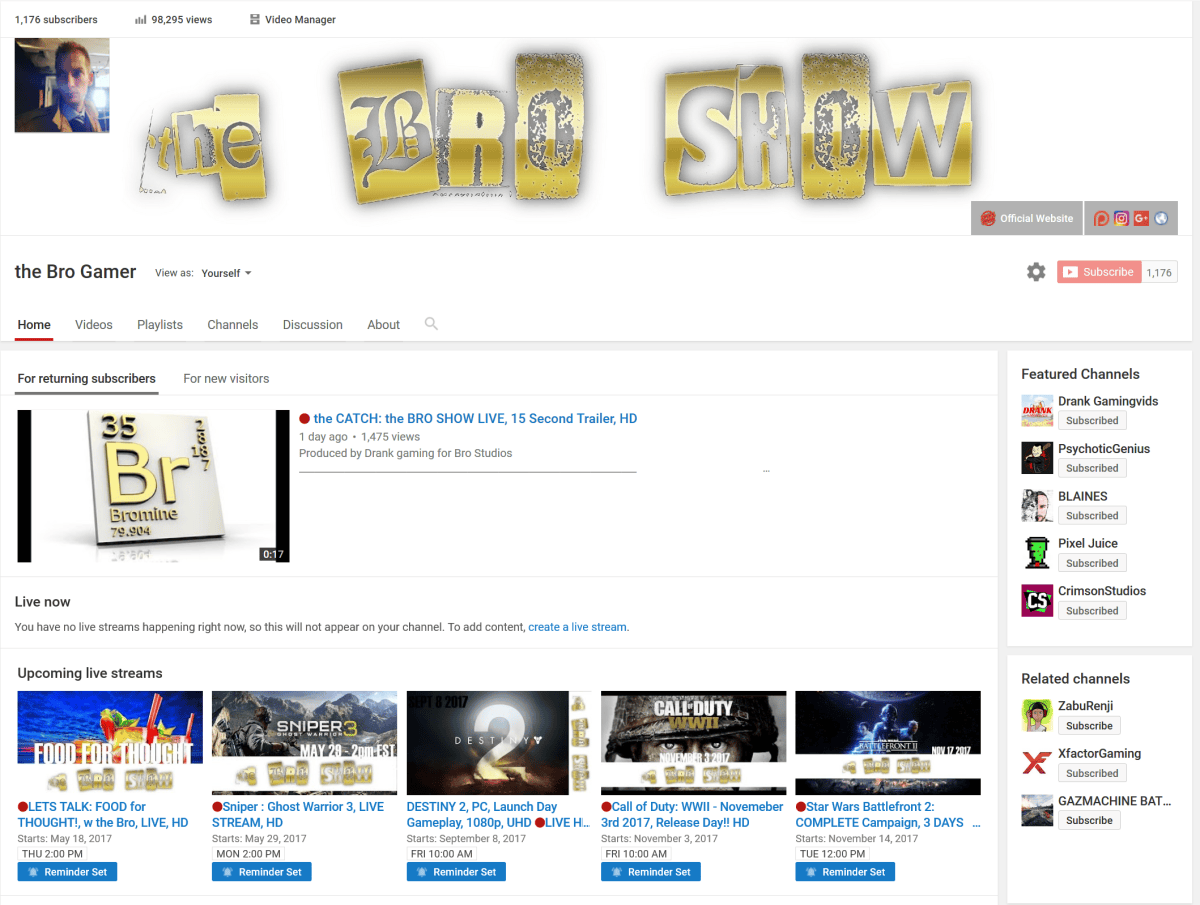The height and width of the screenshot is (905, 1200).
Task: Open Star Wars Battlefront II thumbnail
Action: tap(888, 742)
